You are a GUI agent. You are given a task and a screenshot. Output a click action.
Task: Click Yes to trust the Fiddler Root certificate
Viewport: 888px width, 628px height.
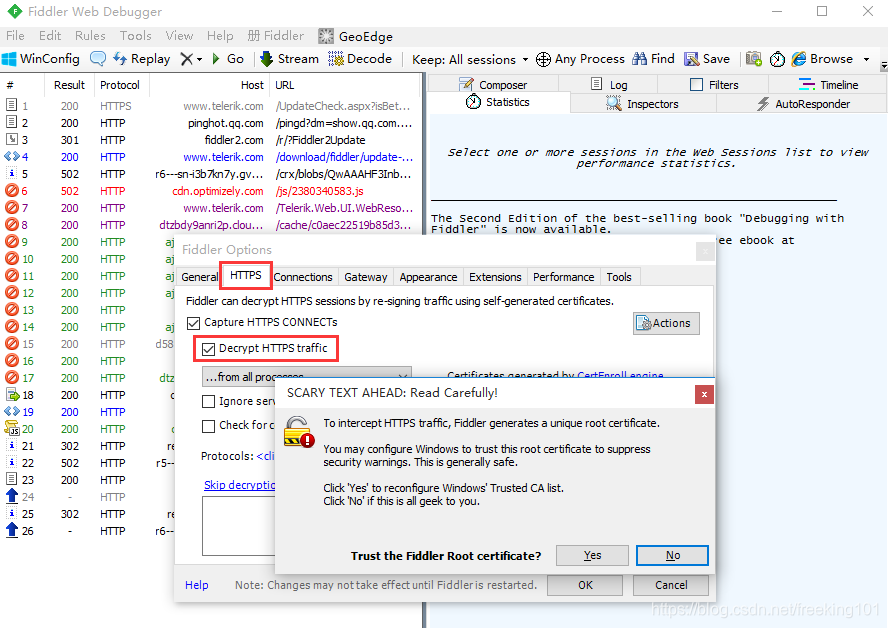[x=591, y=555]
